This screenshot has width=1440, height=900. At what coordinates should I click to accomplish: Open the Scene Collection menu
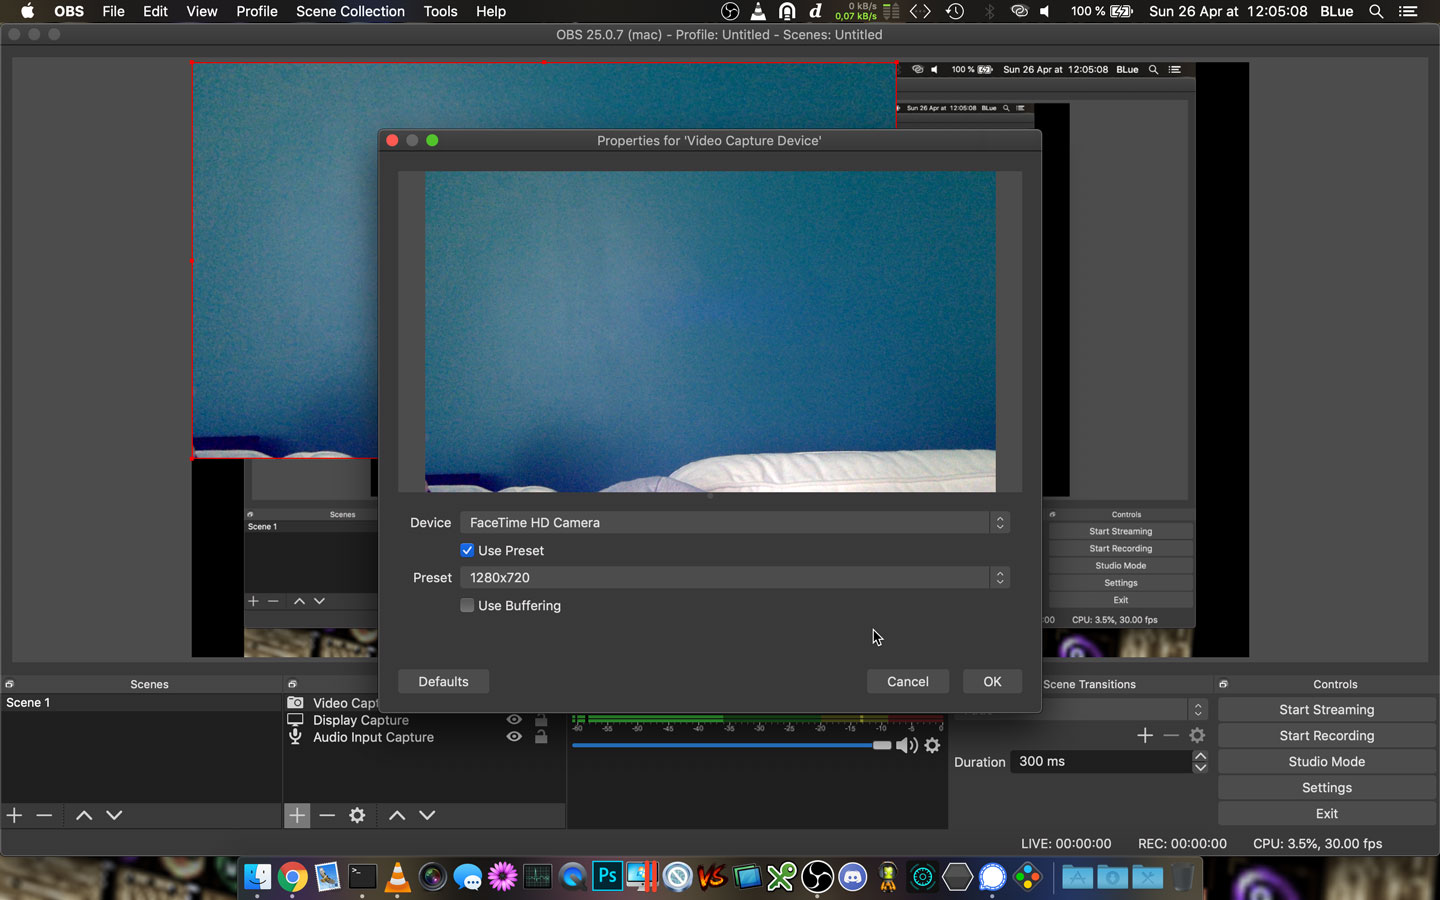(350, 11)
